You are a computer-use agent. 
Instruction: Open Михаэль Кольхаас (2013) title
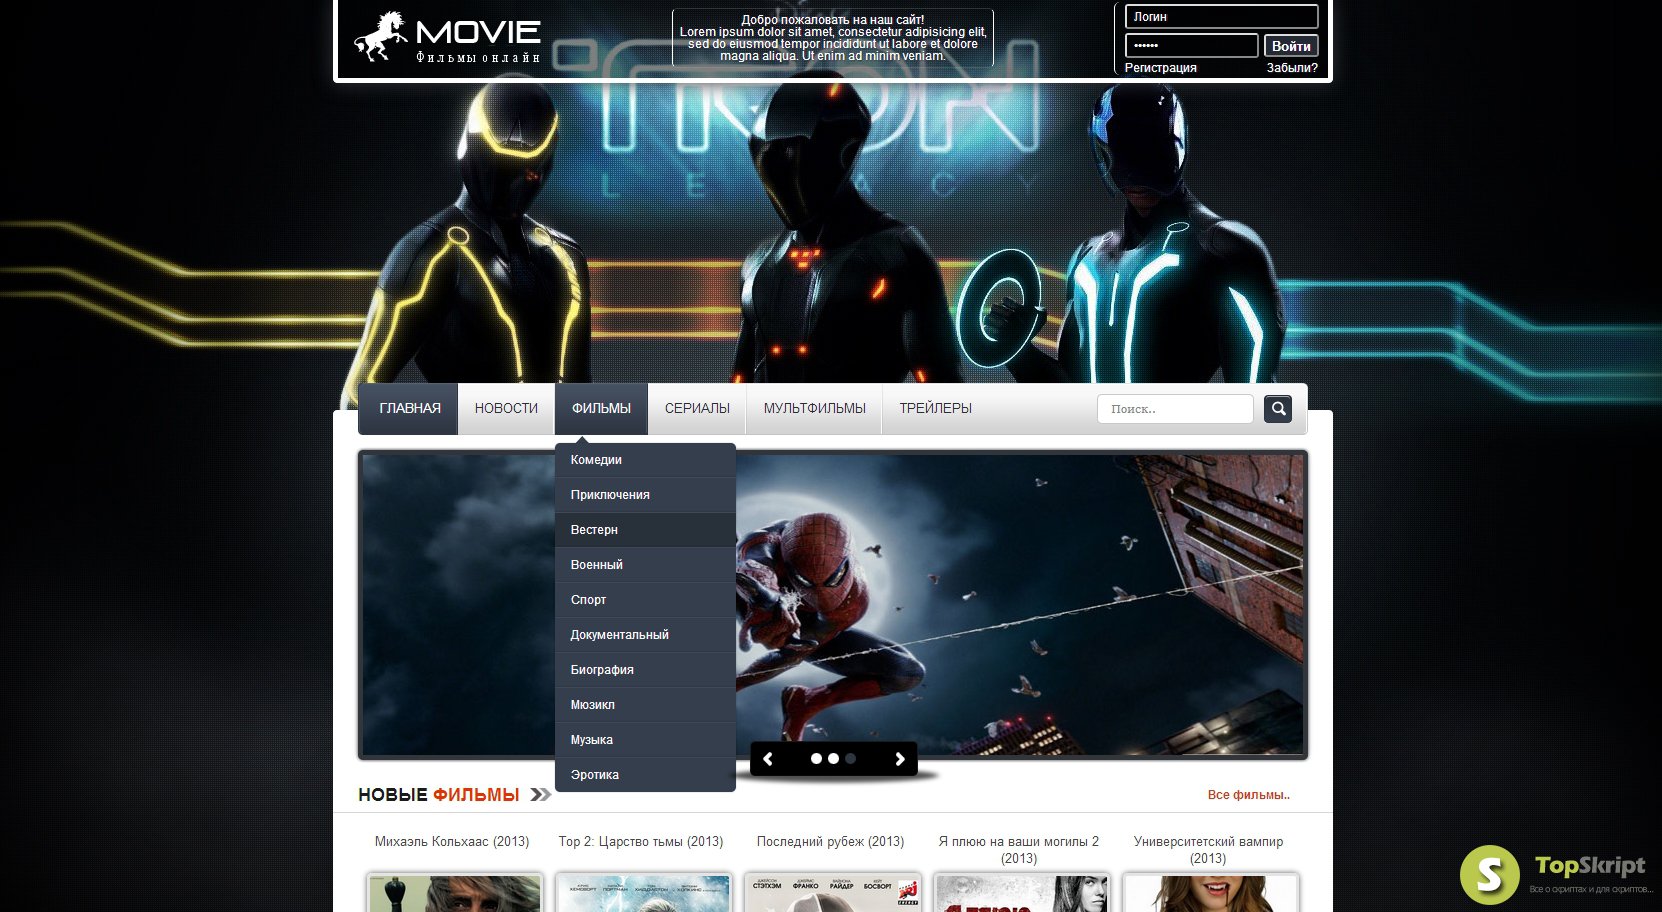tap(452, 842)
